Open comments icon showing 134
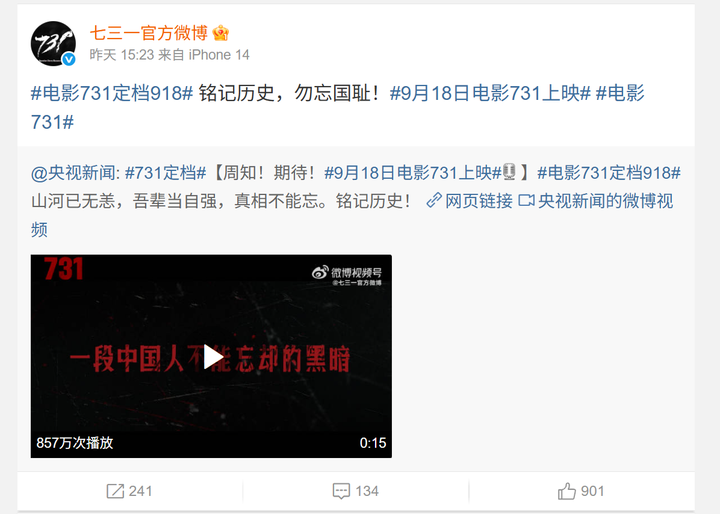720x514 pixels. (341, 491)
